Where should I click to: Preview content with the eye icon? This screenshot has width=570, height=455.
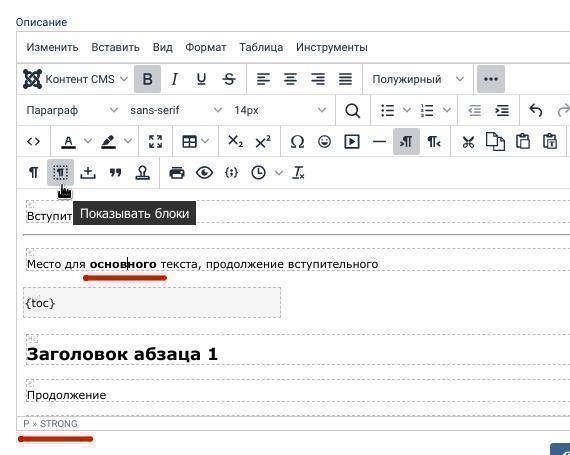click(204, 172)
